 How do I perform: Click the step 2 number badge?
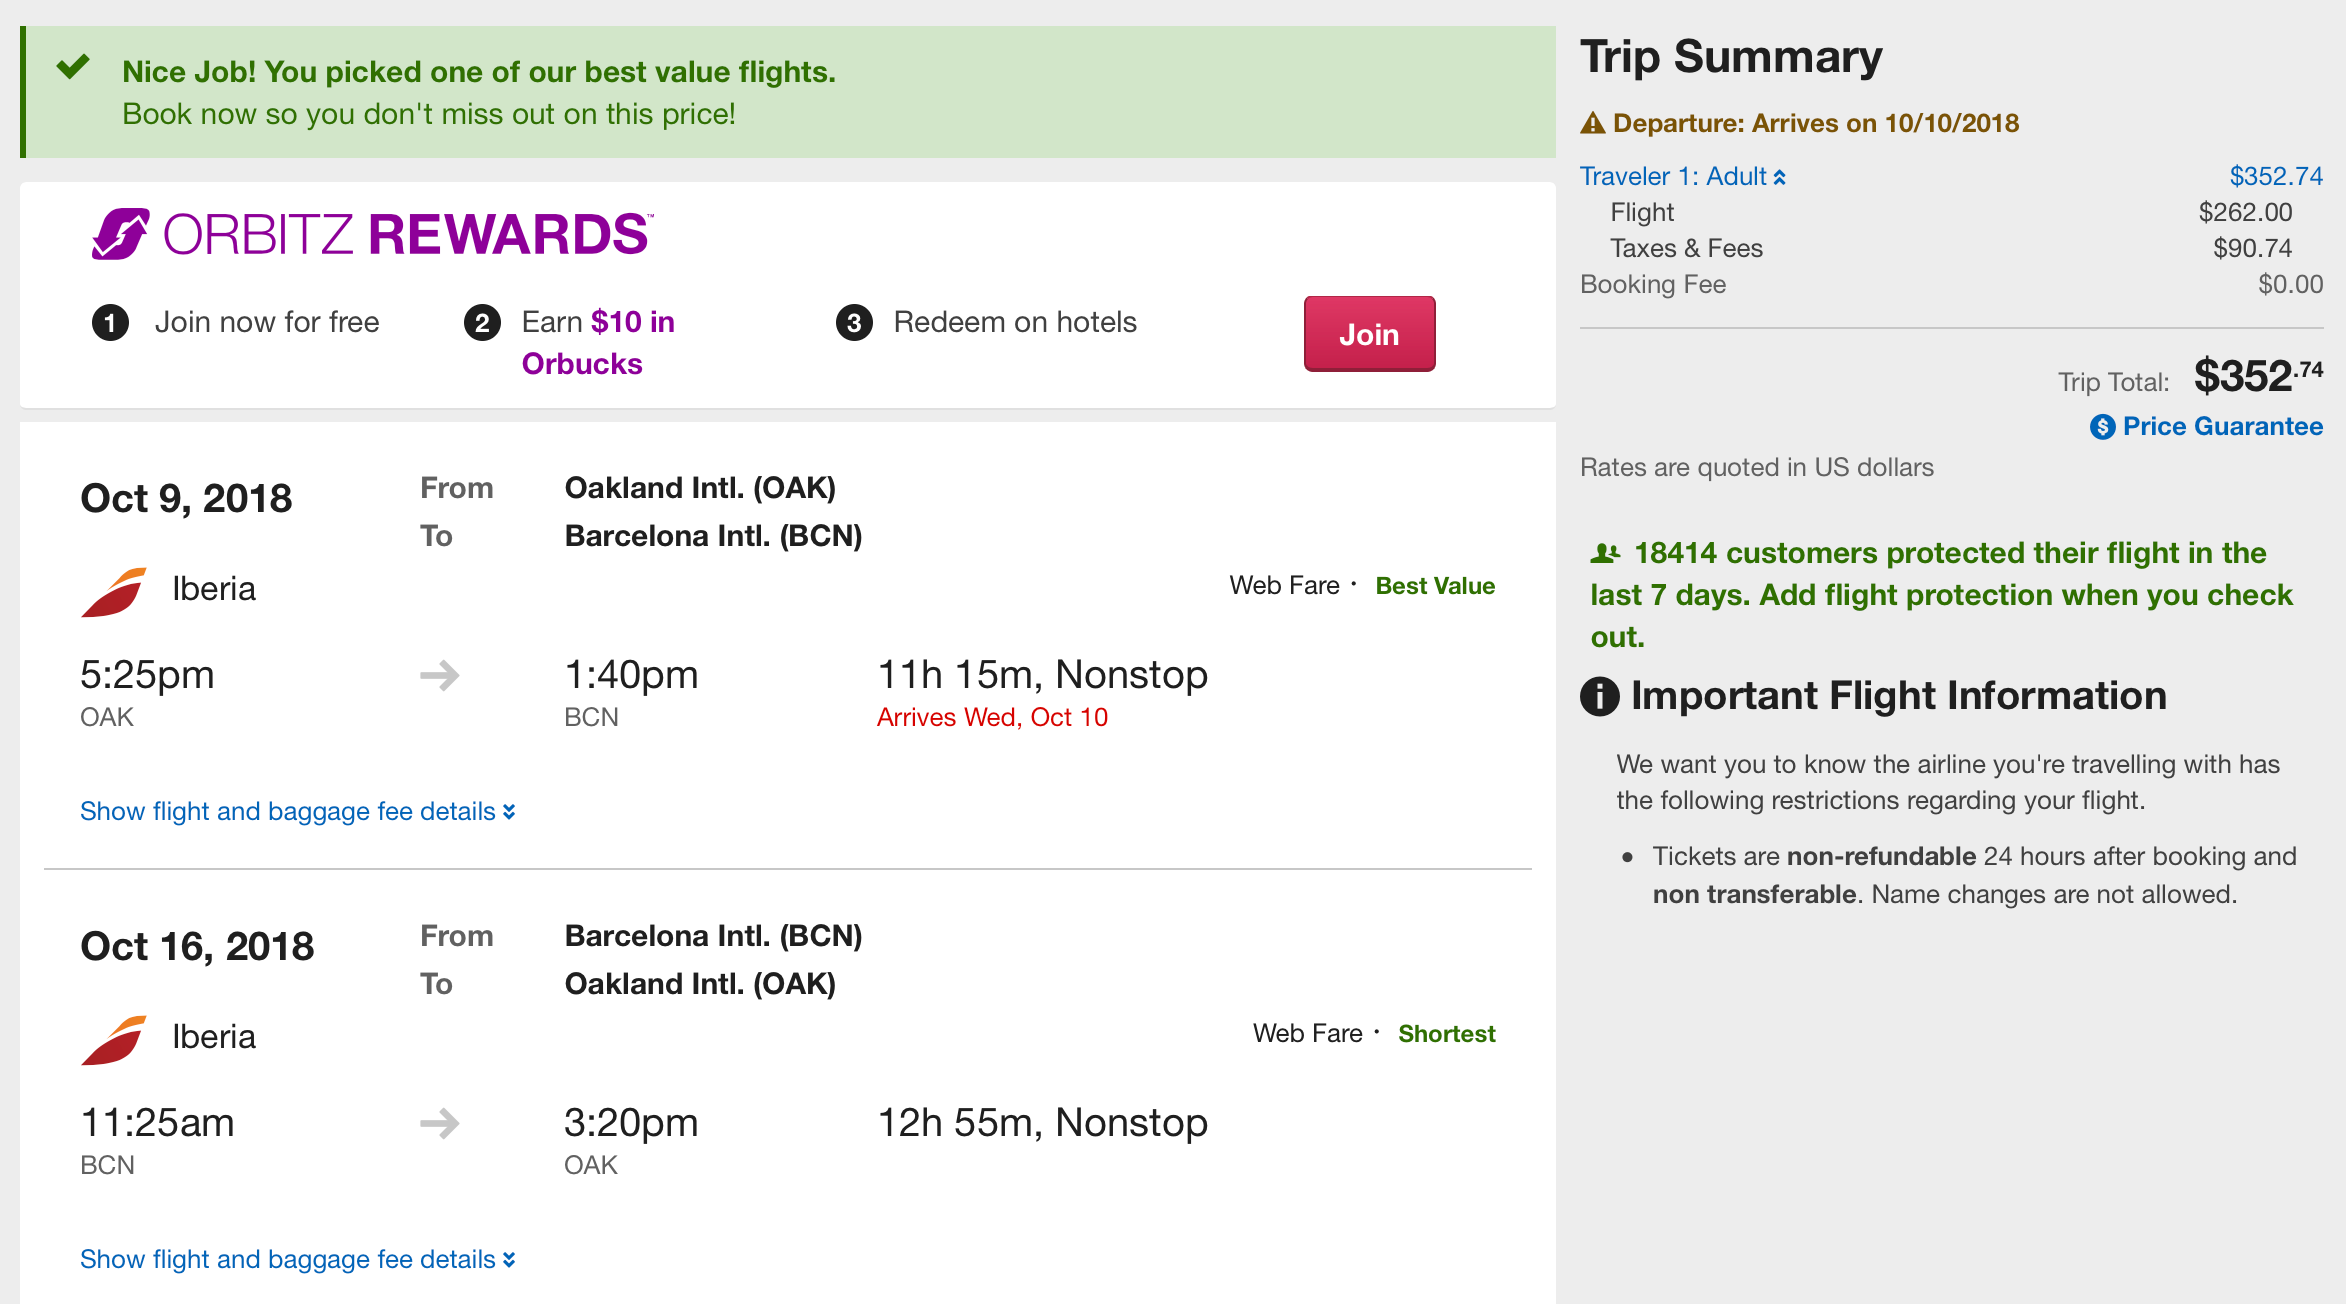click(482, 323)
